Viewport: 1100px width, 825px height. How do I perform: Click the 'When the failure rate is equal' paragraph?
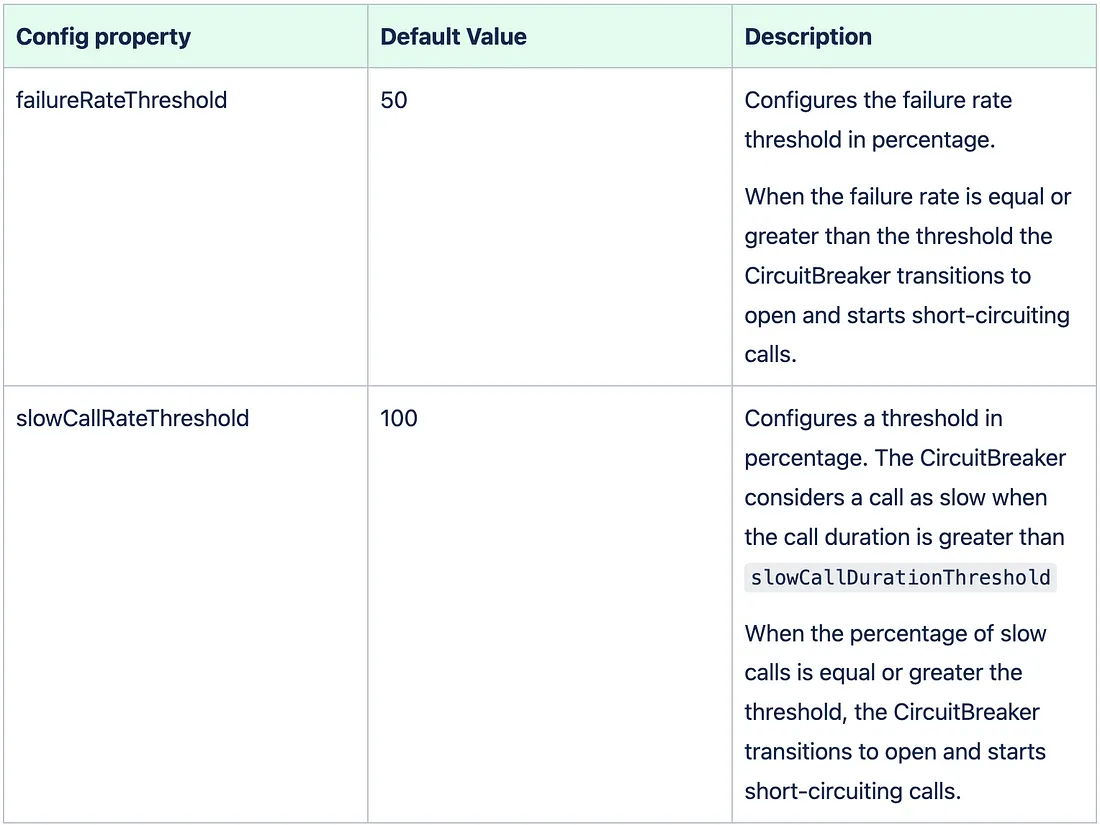(x=908, y=275)
